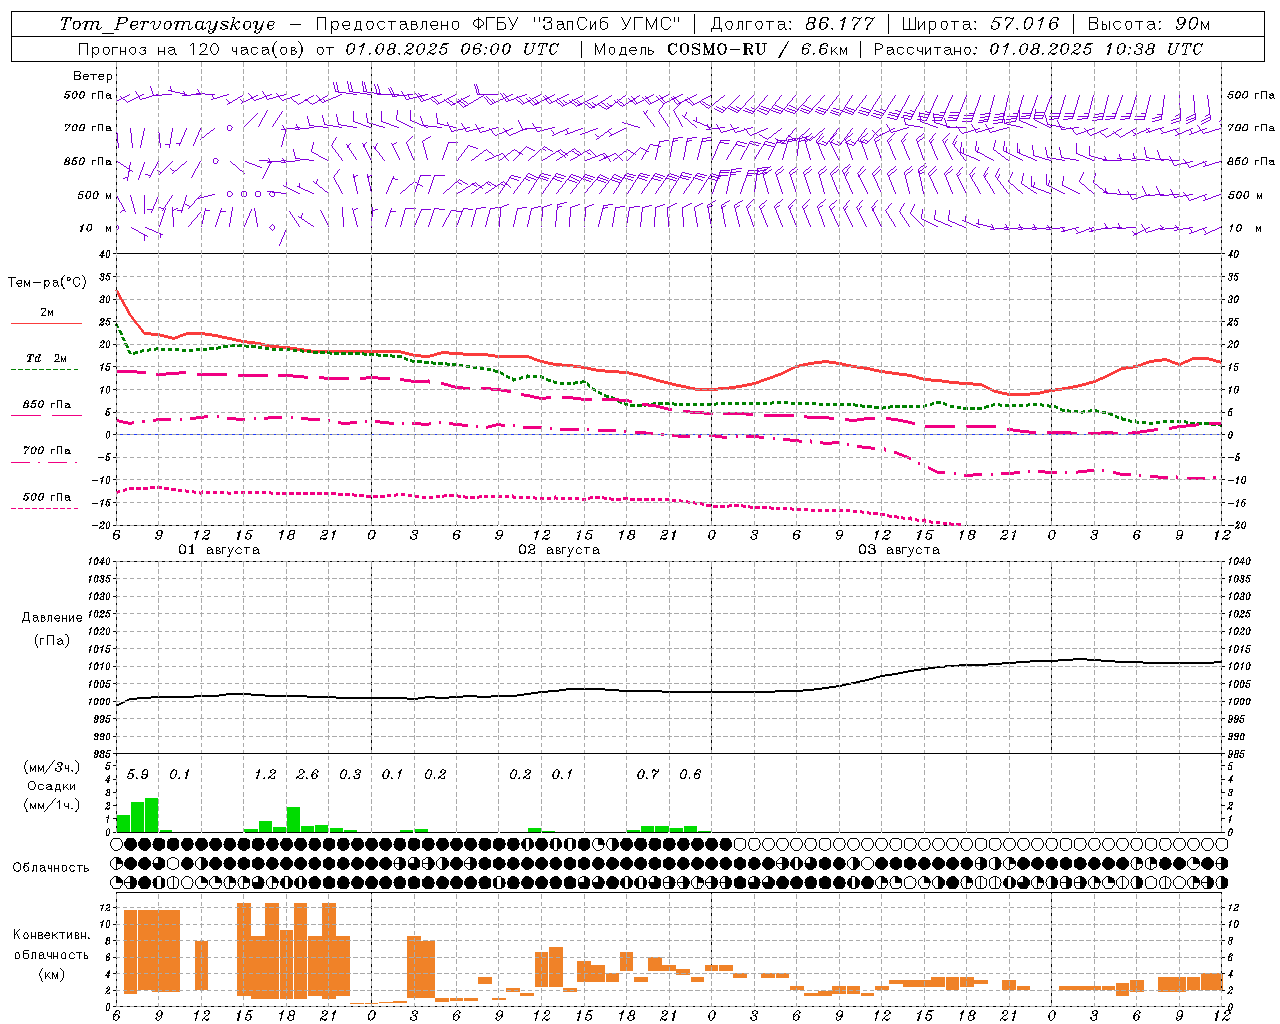Click the left '700 гПа' wind level label

tap(88, 128)
